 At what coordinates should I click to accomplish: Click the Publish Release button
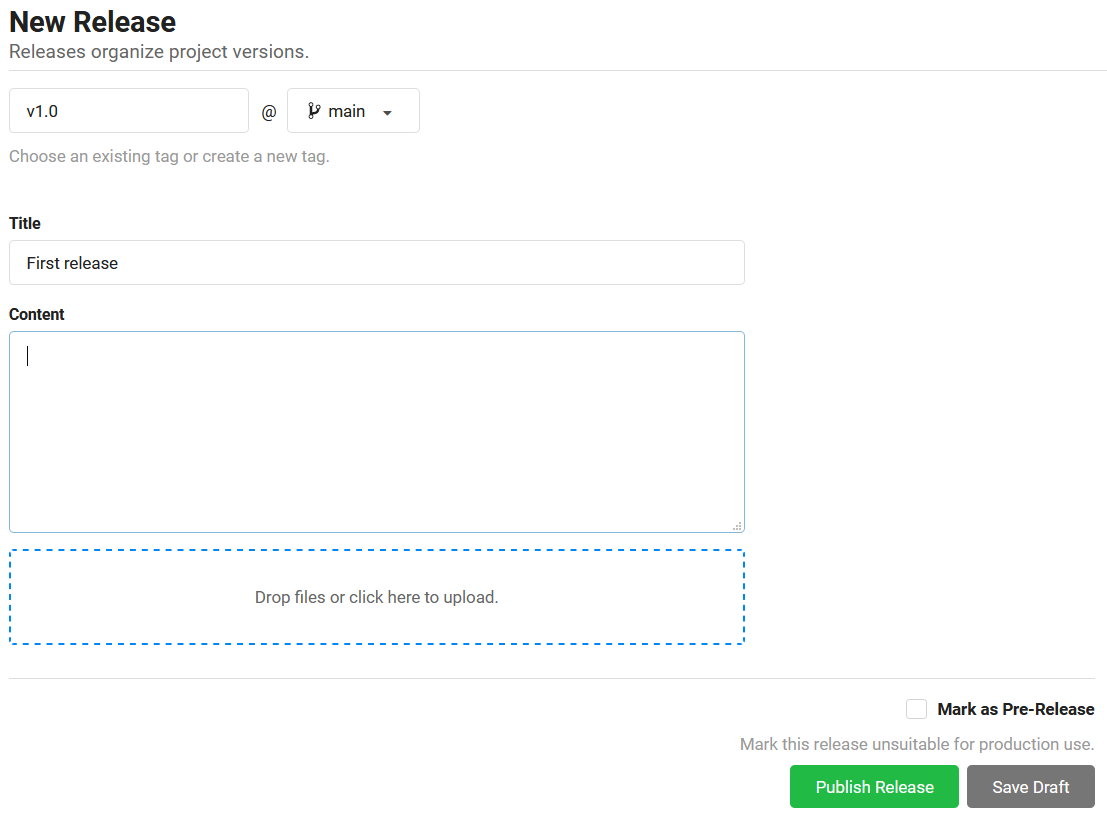pyautogui.click(x=874, y=787)
